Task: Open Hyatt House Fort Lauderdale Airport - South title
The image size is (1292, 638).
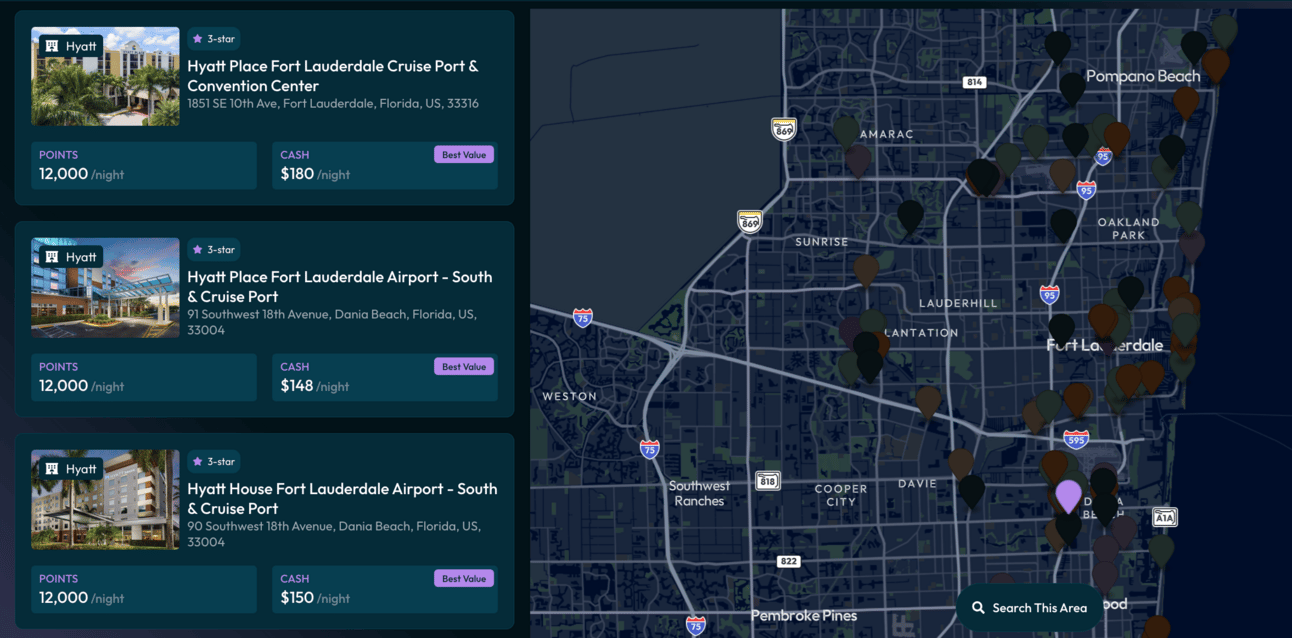Action: point(342,499)
